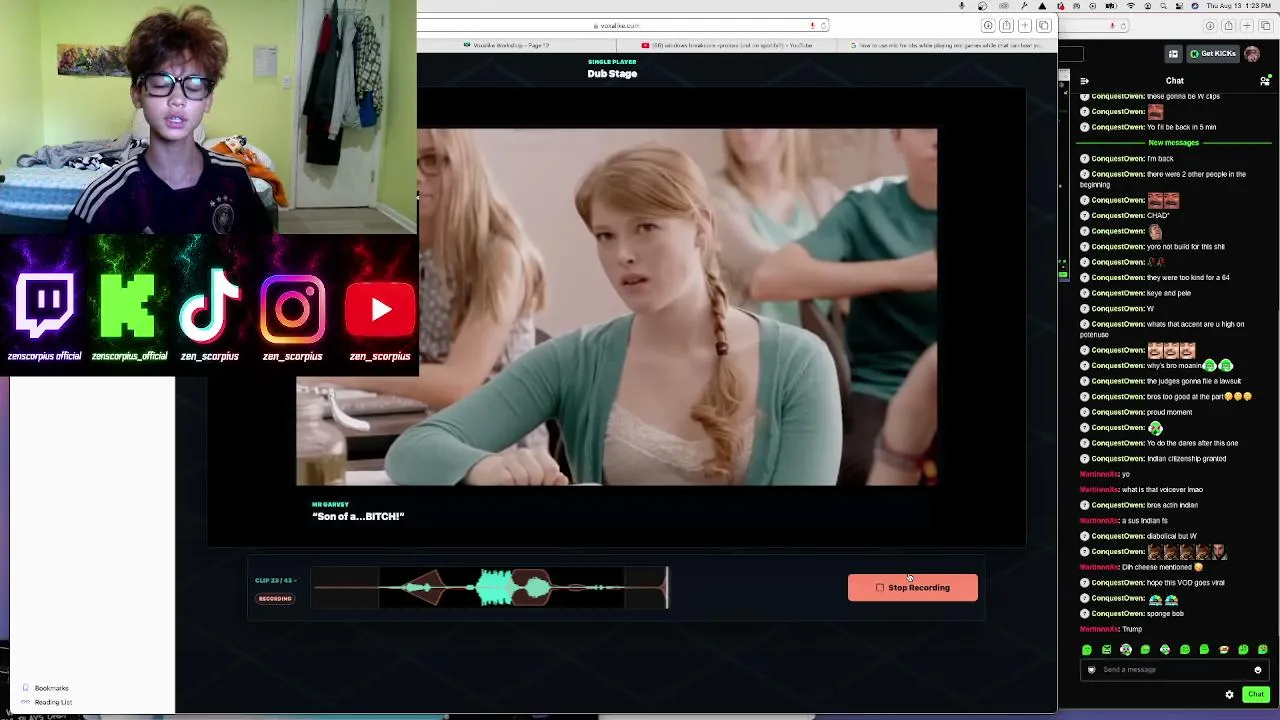Open the chat users list icon

coord(1265,81)
